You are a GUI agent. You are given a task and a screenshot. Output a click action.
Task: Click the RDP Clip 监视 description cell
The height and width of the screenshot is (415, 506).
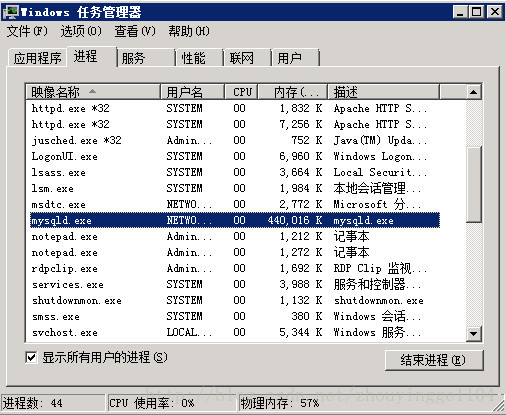tap(380, 268)
